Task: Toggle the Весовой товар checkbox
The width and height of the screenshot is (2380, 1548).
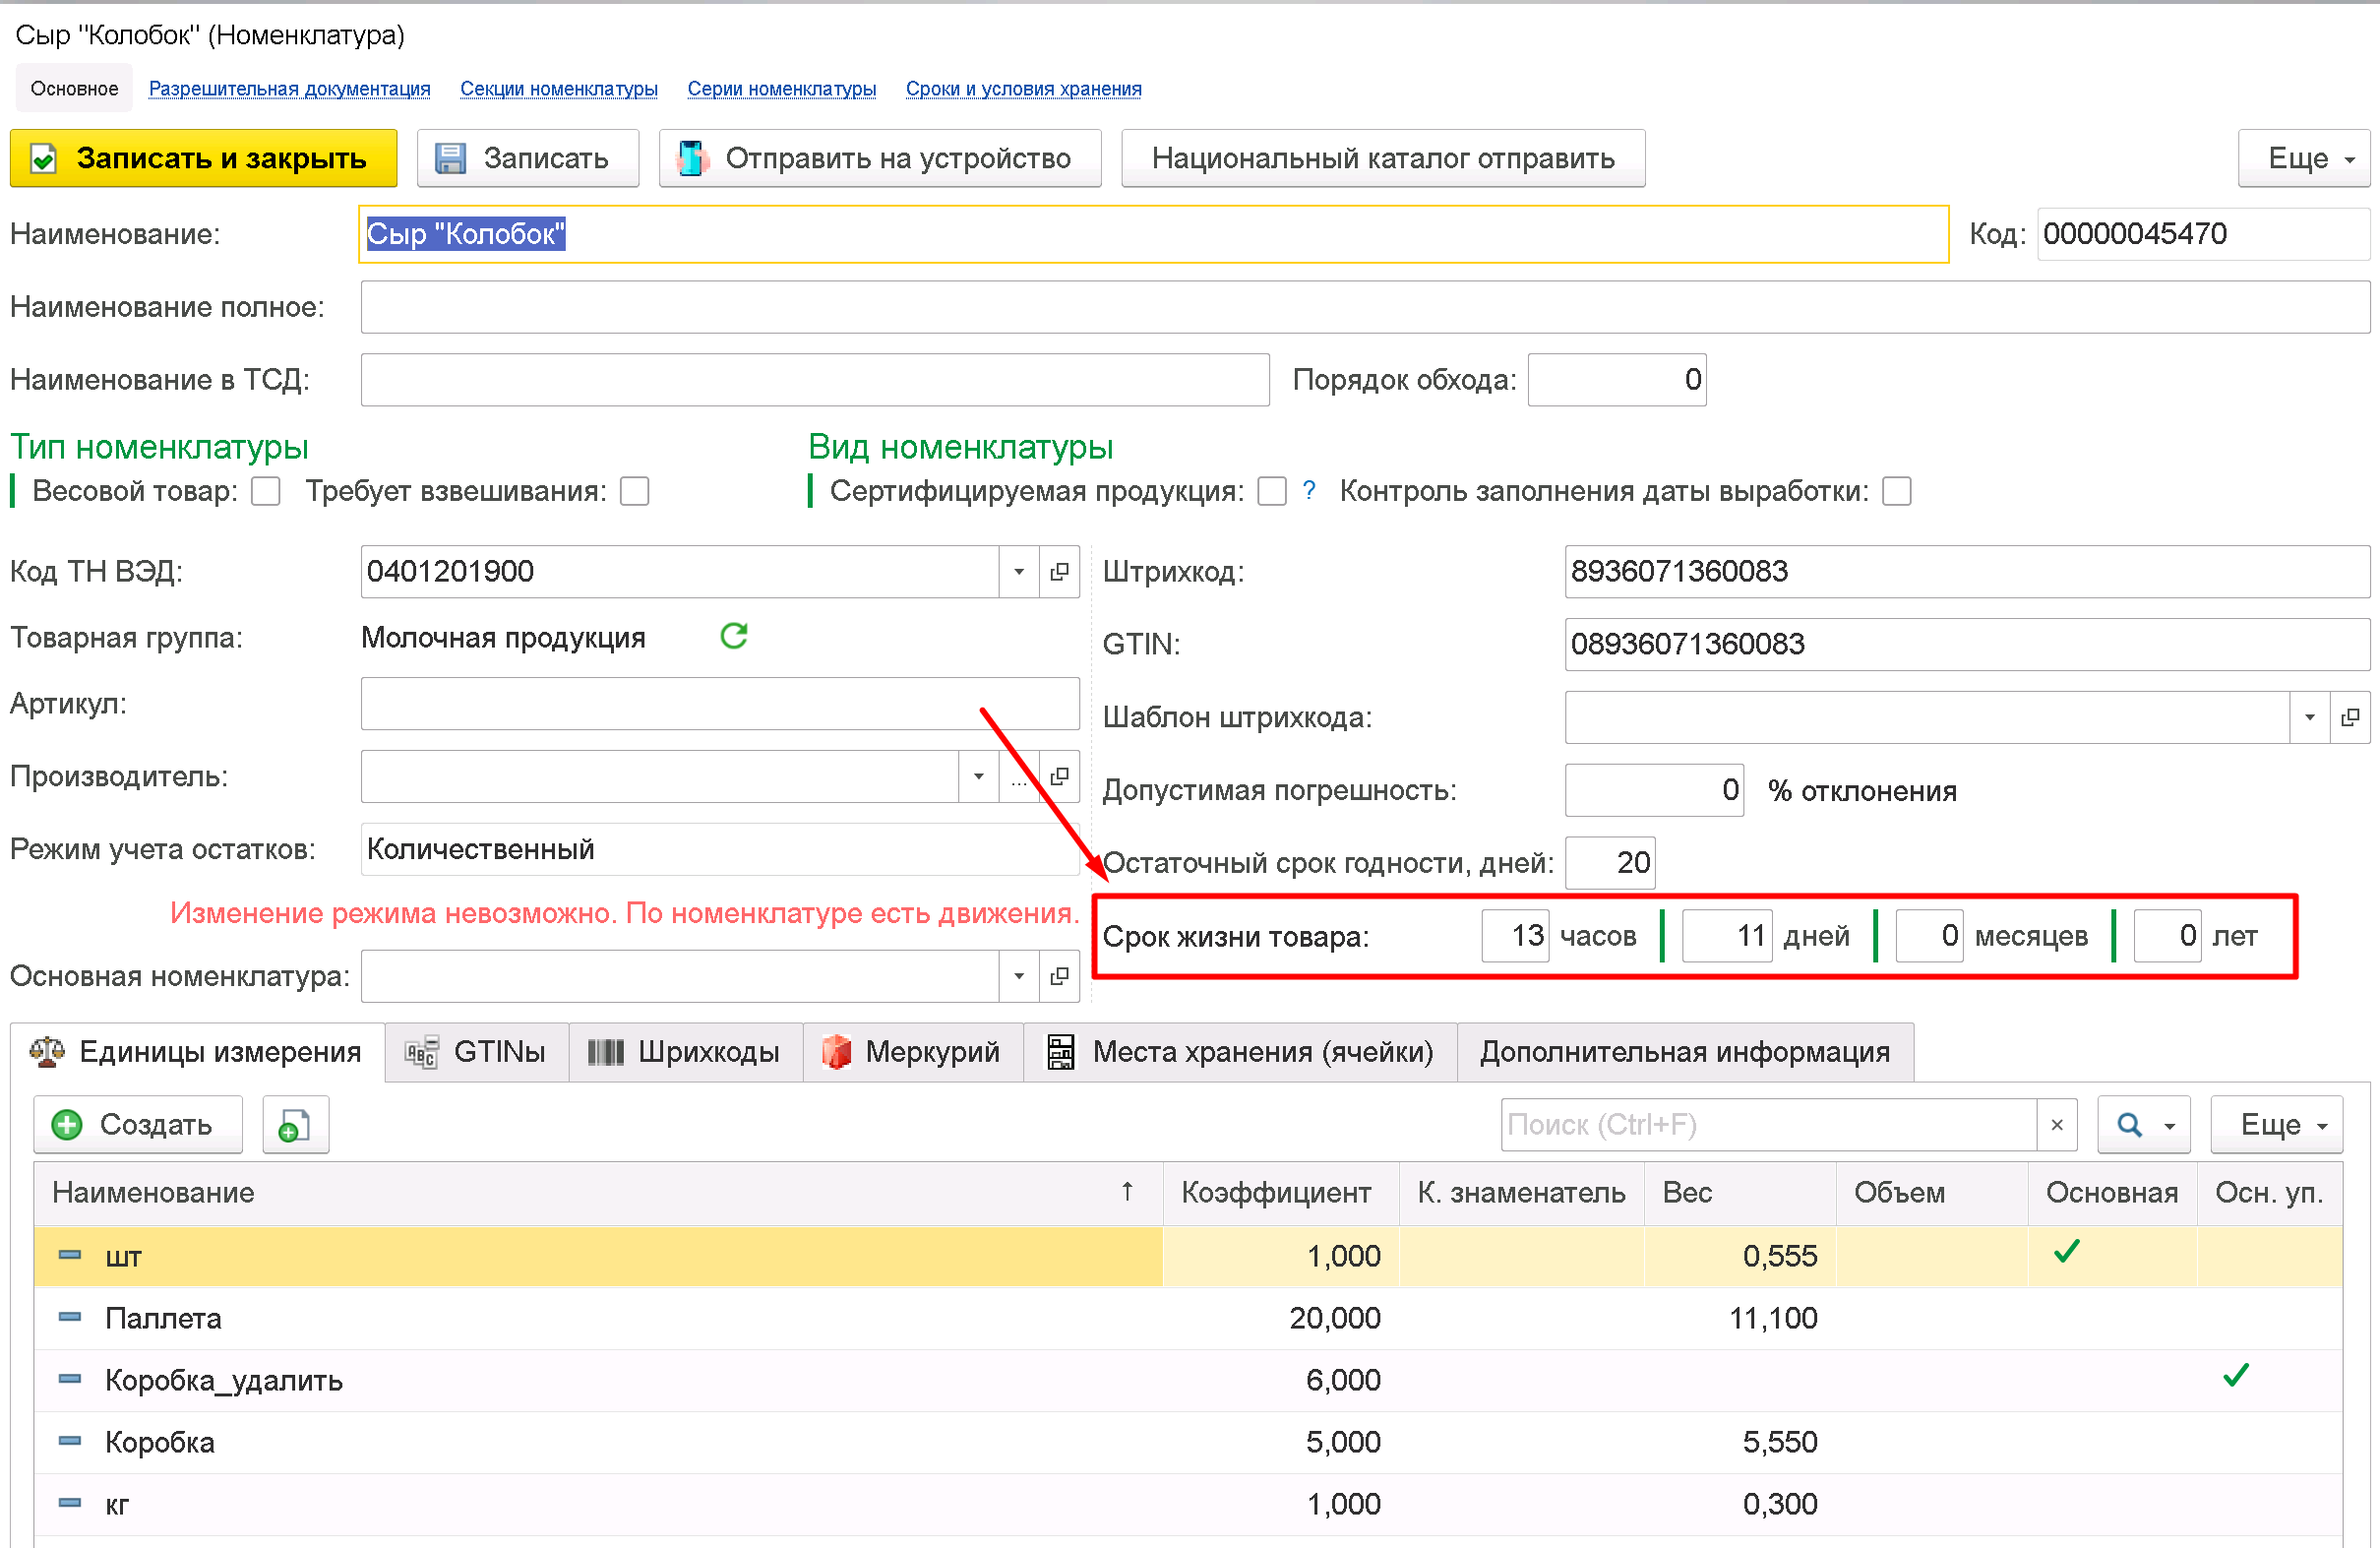Action: (265, 491)
